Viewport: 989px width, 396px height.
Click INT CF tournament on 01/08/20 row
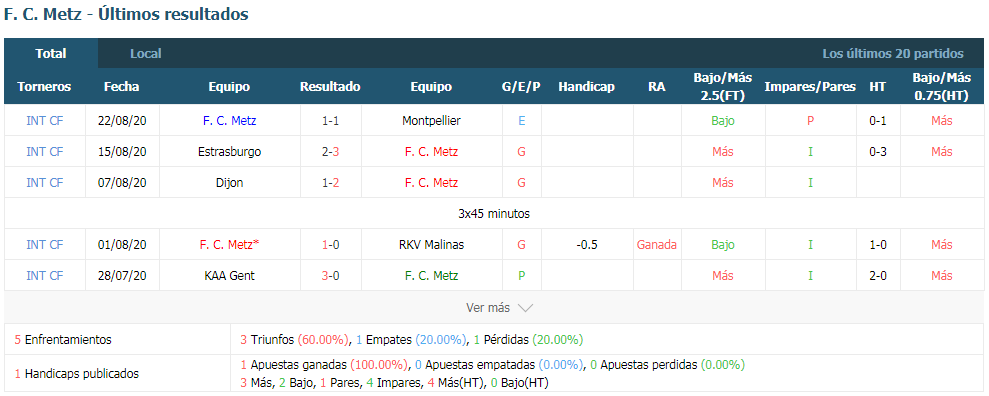click(45, 245)
